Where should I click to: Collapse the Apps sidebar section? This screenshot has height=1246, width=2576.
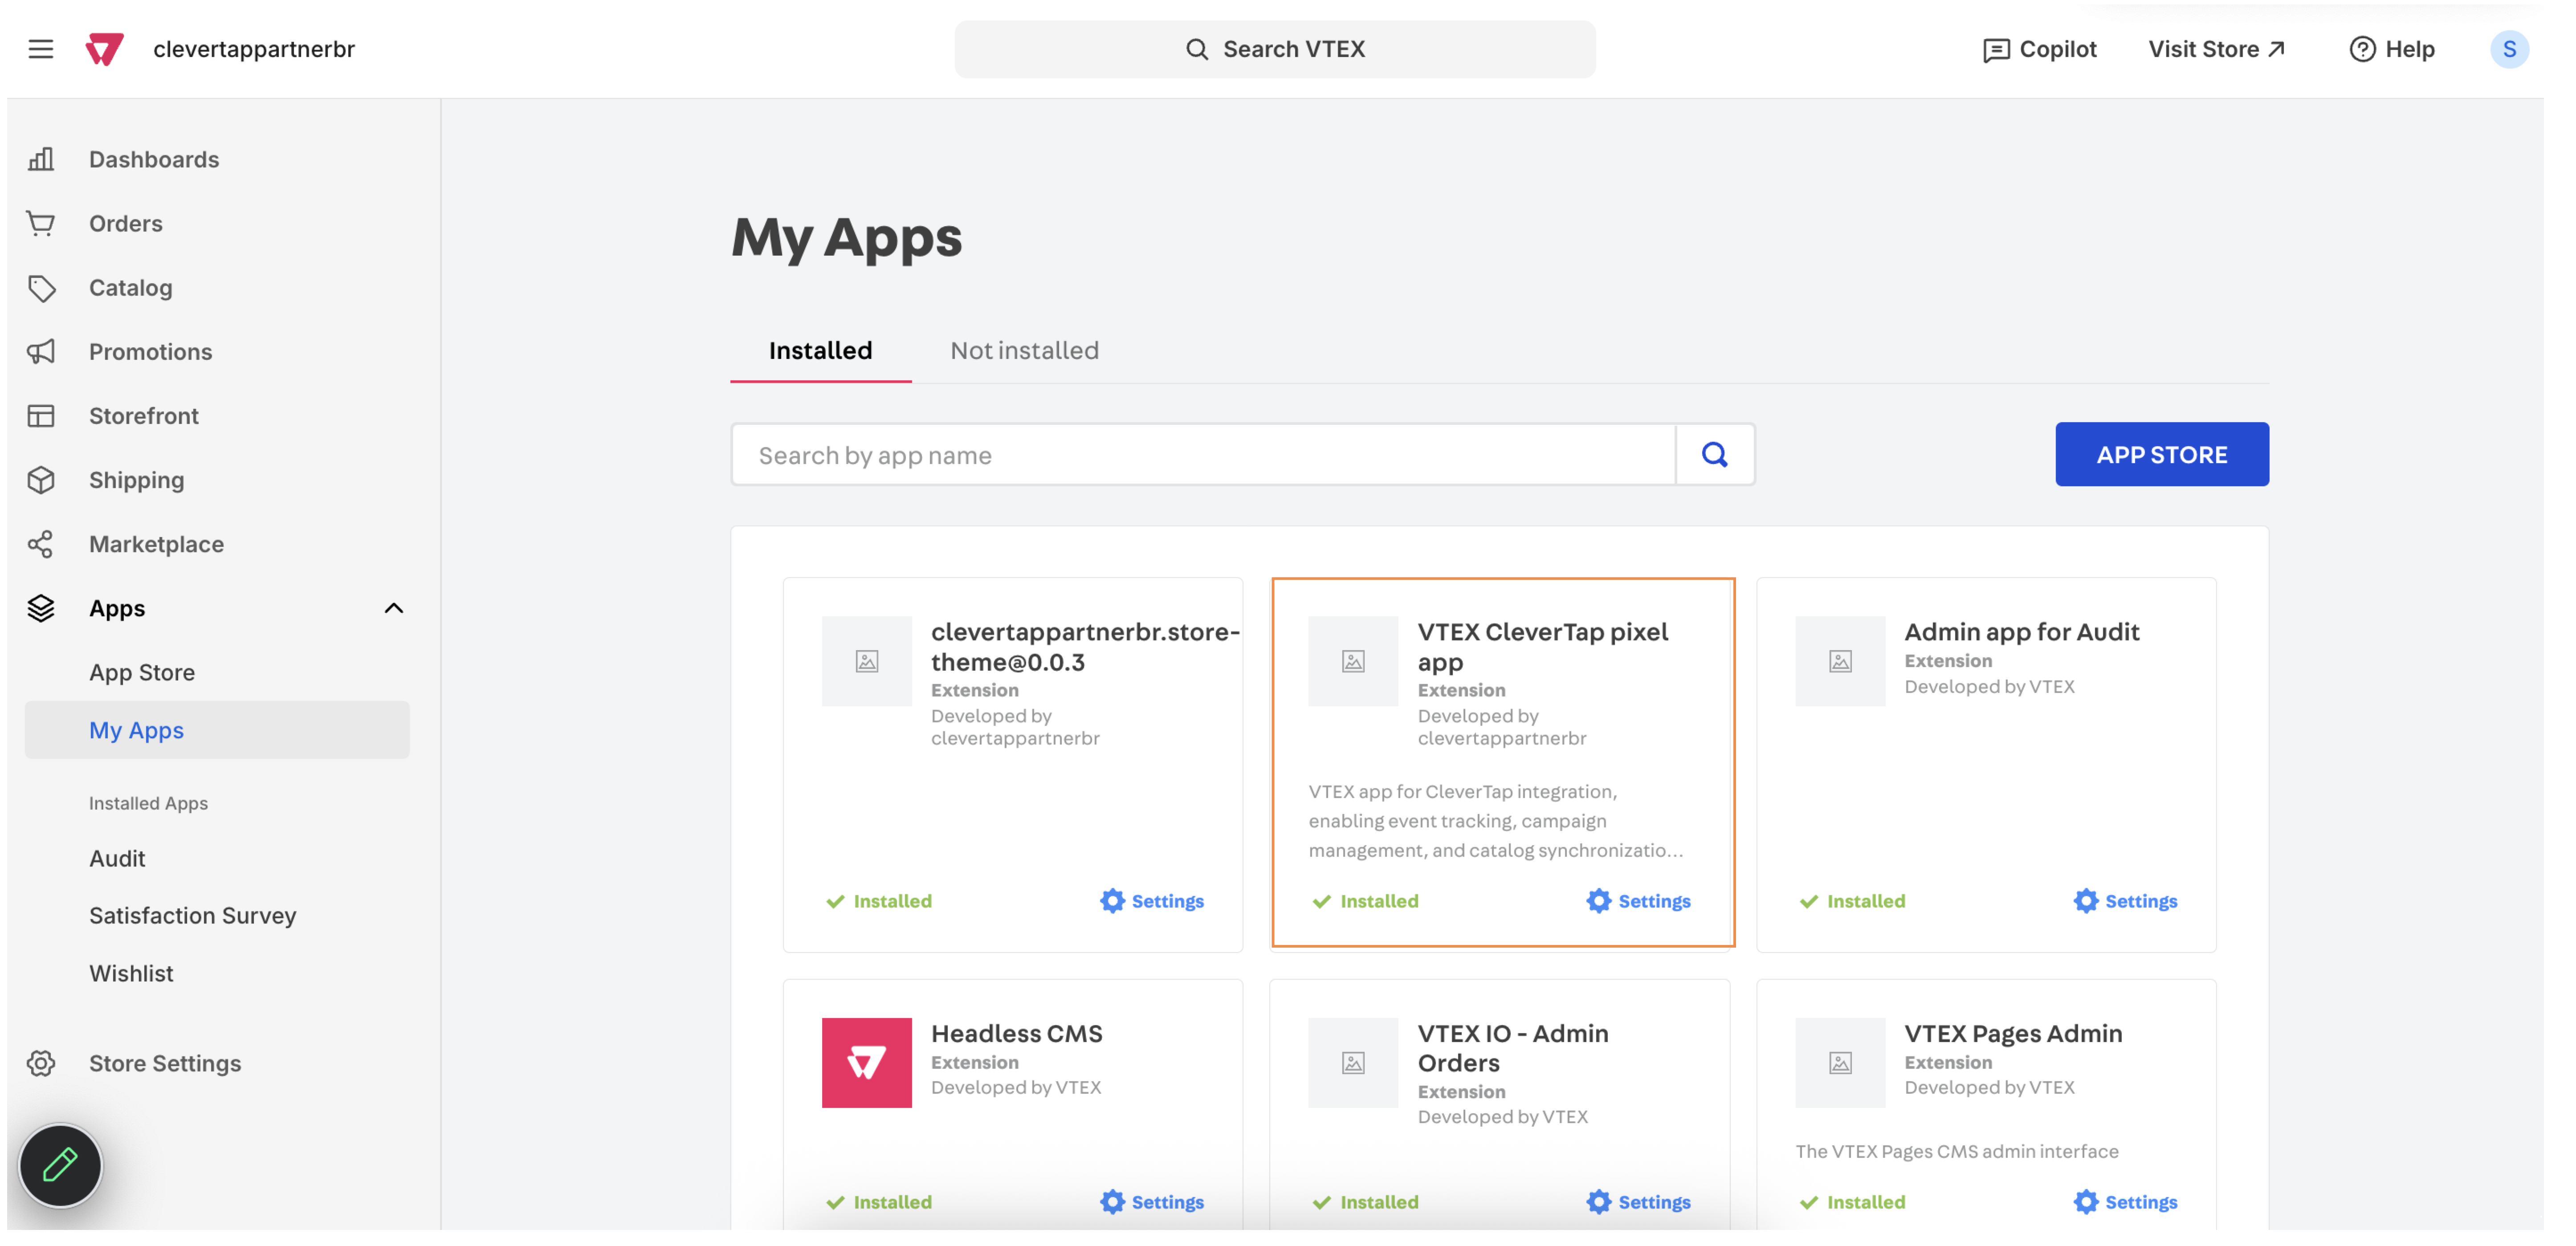tap(394, 608)
